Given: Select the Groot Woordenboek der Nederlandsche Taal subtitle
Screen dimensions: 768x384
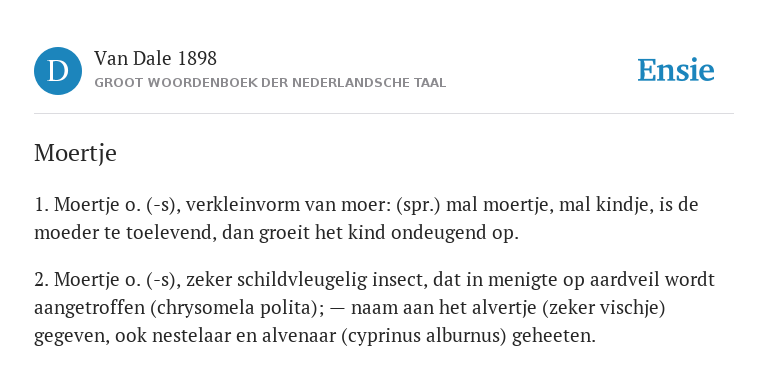Looking at the screenshot, I should [270, 83].
